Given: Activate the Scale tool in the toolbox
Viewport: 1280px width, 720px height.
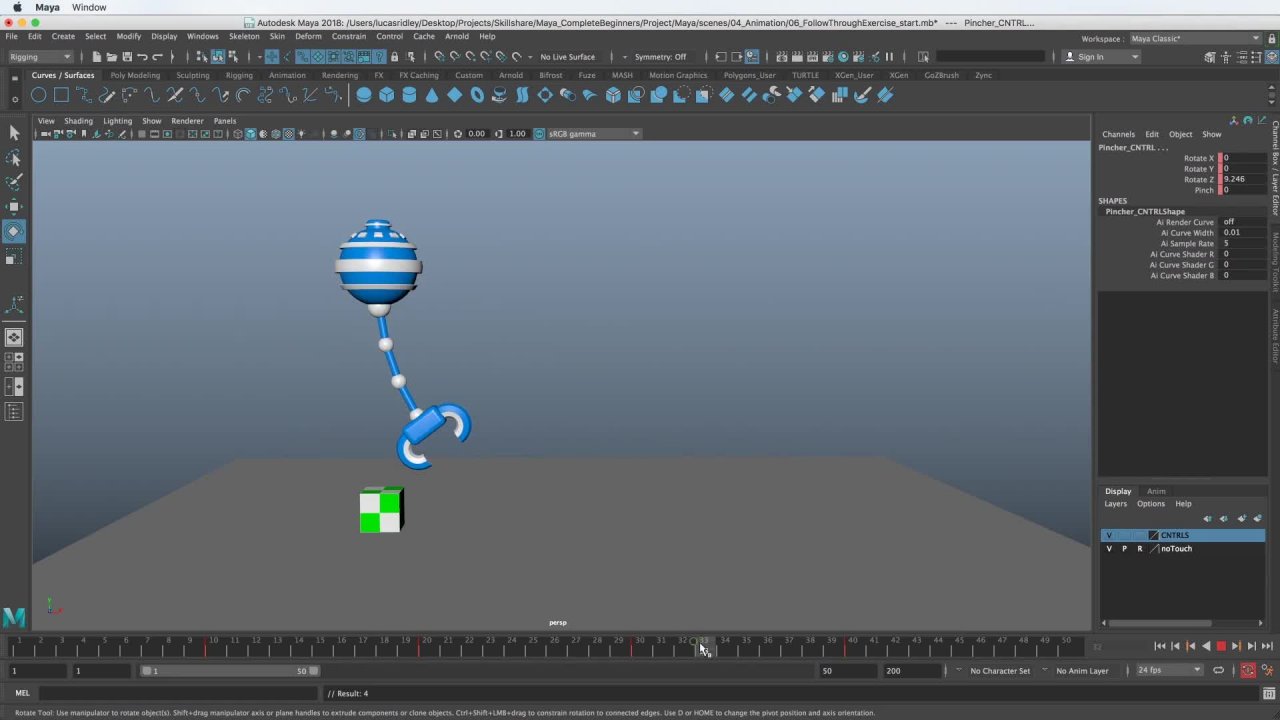Looking at the screenshot, I should coord(14,258).
